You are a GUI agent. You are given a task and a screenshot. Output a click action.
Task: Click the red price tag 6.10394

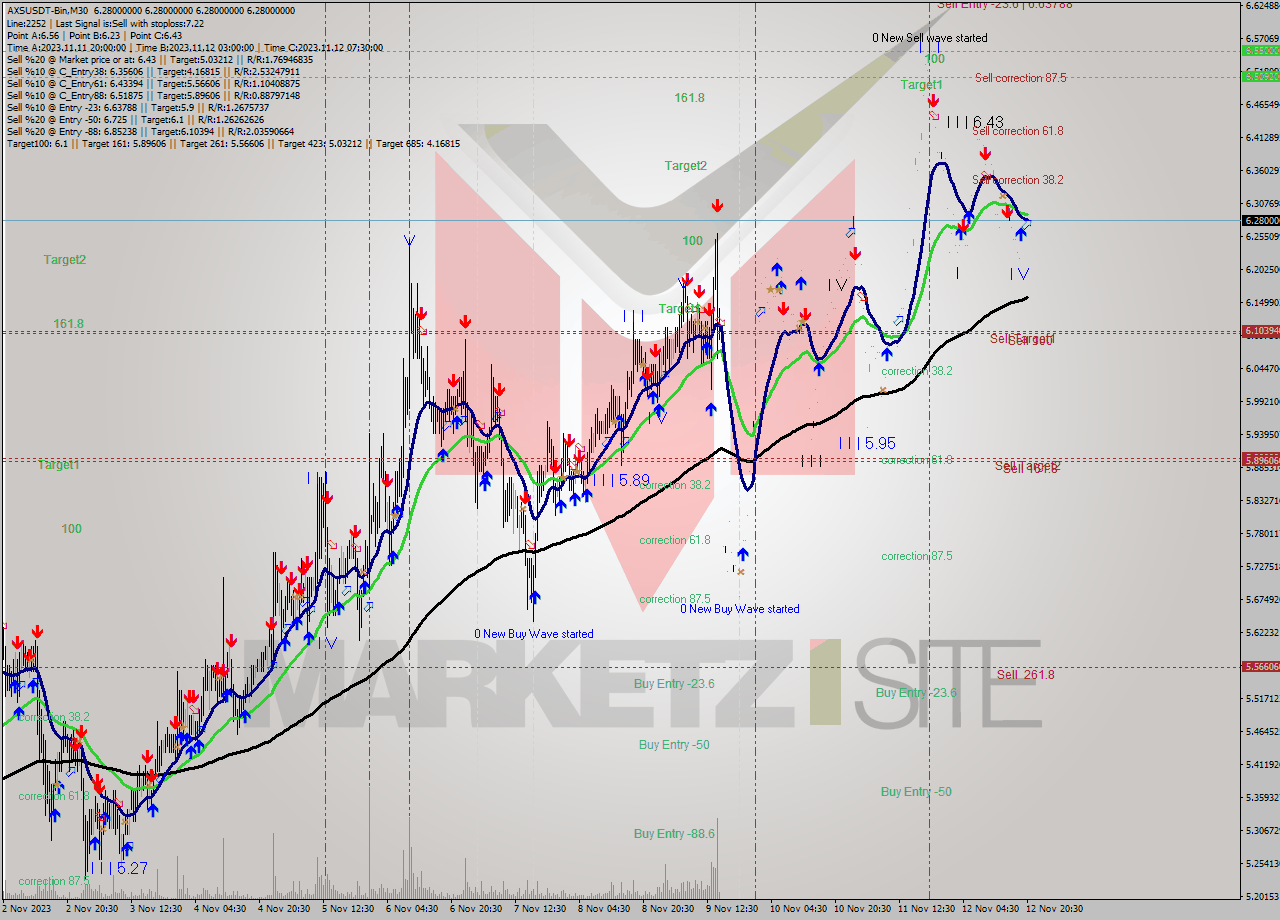[x=1260, y=330]
